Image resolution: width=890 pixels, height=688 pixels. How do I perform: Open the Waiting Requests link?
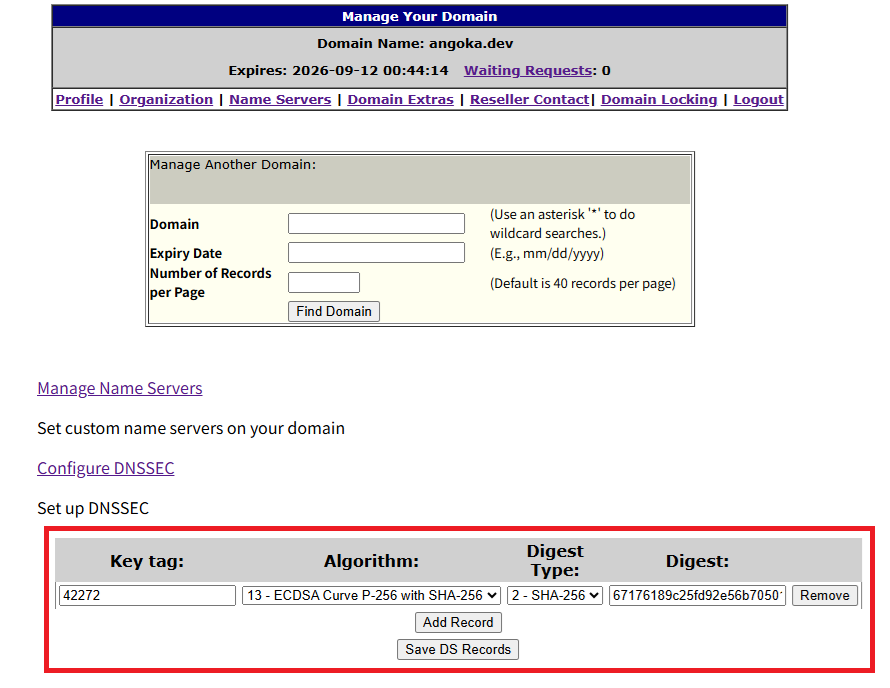tap(528, 71)
